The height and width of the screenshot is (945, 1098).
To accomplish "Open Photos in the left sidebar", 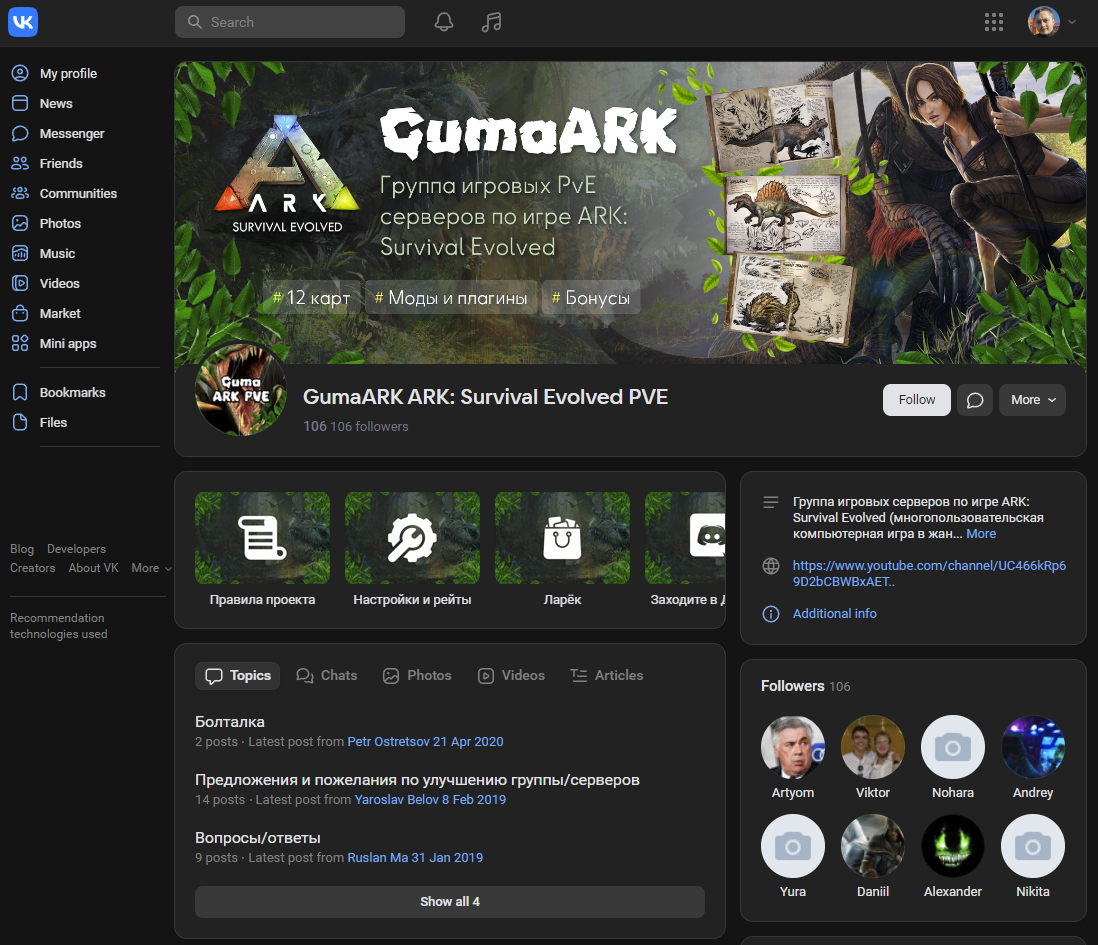I will point(60,224).
